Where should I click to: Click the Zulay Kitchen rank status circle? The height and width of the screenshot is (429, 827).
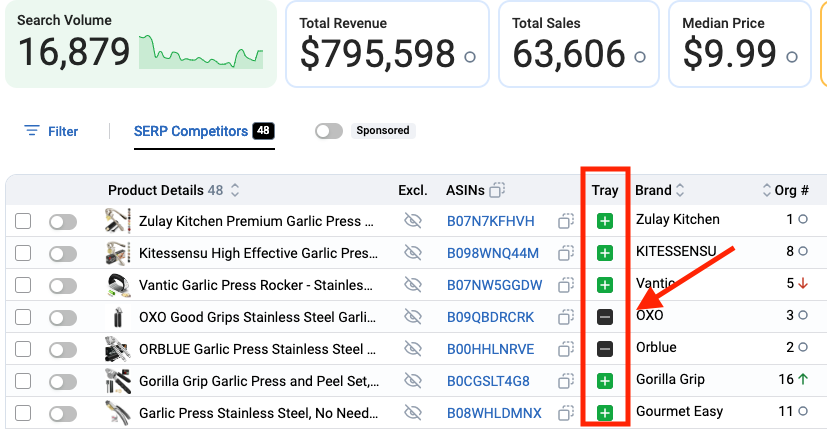[803, 219]
